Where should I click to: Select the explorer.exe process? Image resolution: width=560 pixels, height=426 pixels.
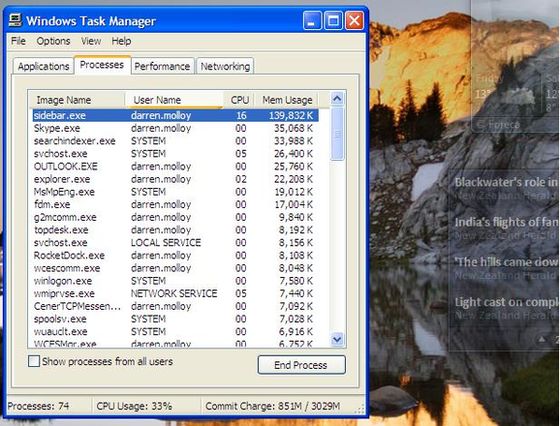[x=175, y=179]
